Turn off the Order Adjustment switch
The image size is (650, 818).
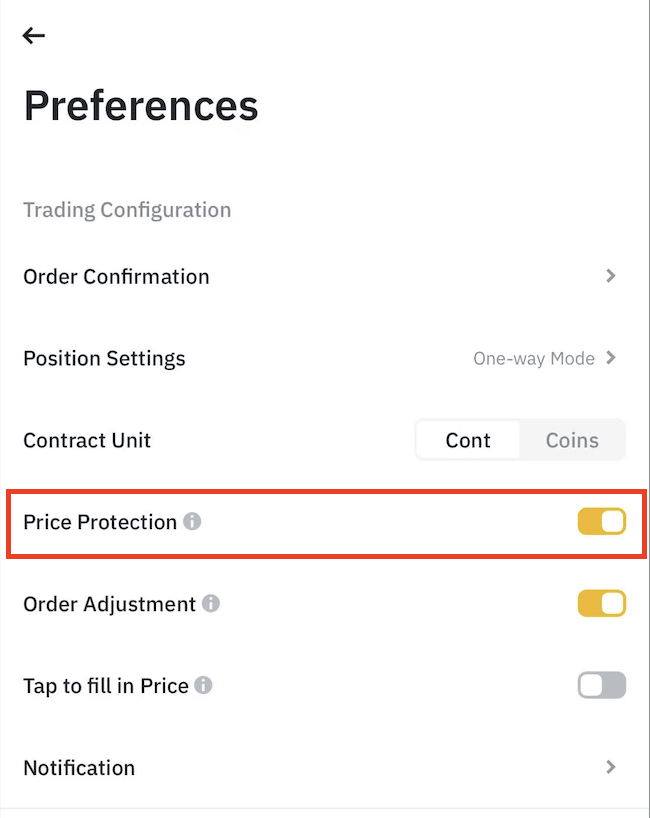click(x=601, y=604)
